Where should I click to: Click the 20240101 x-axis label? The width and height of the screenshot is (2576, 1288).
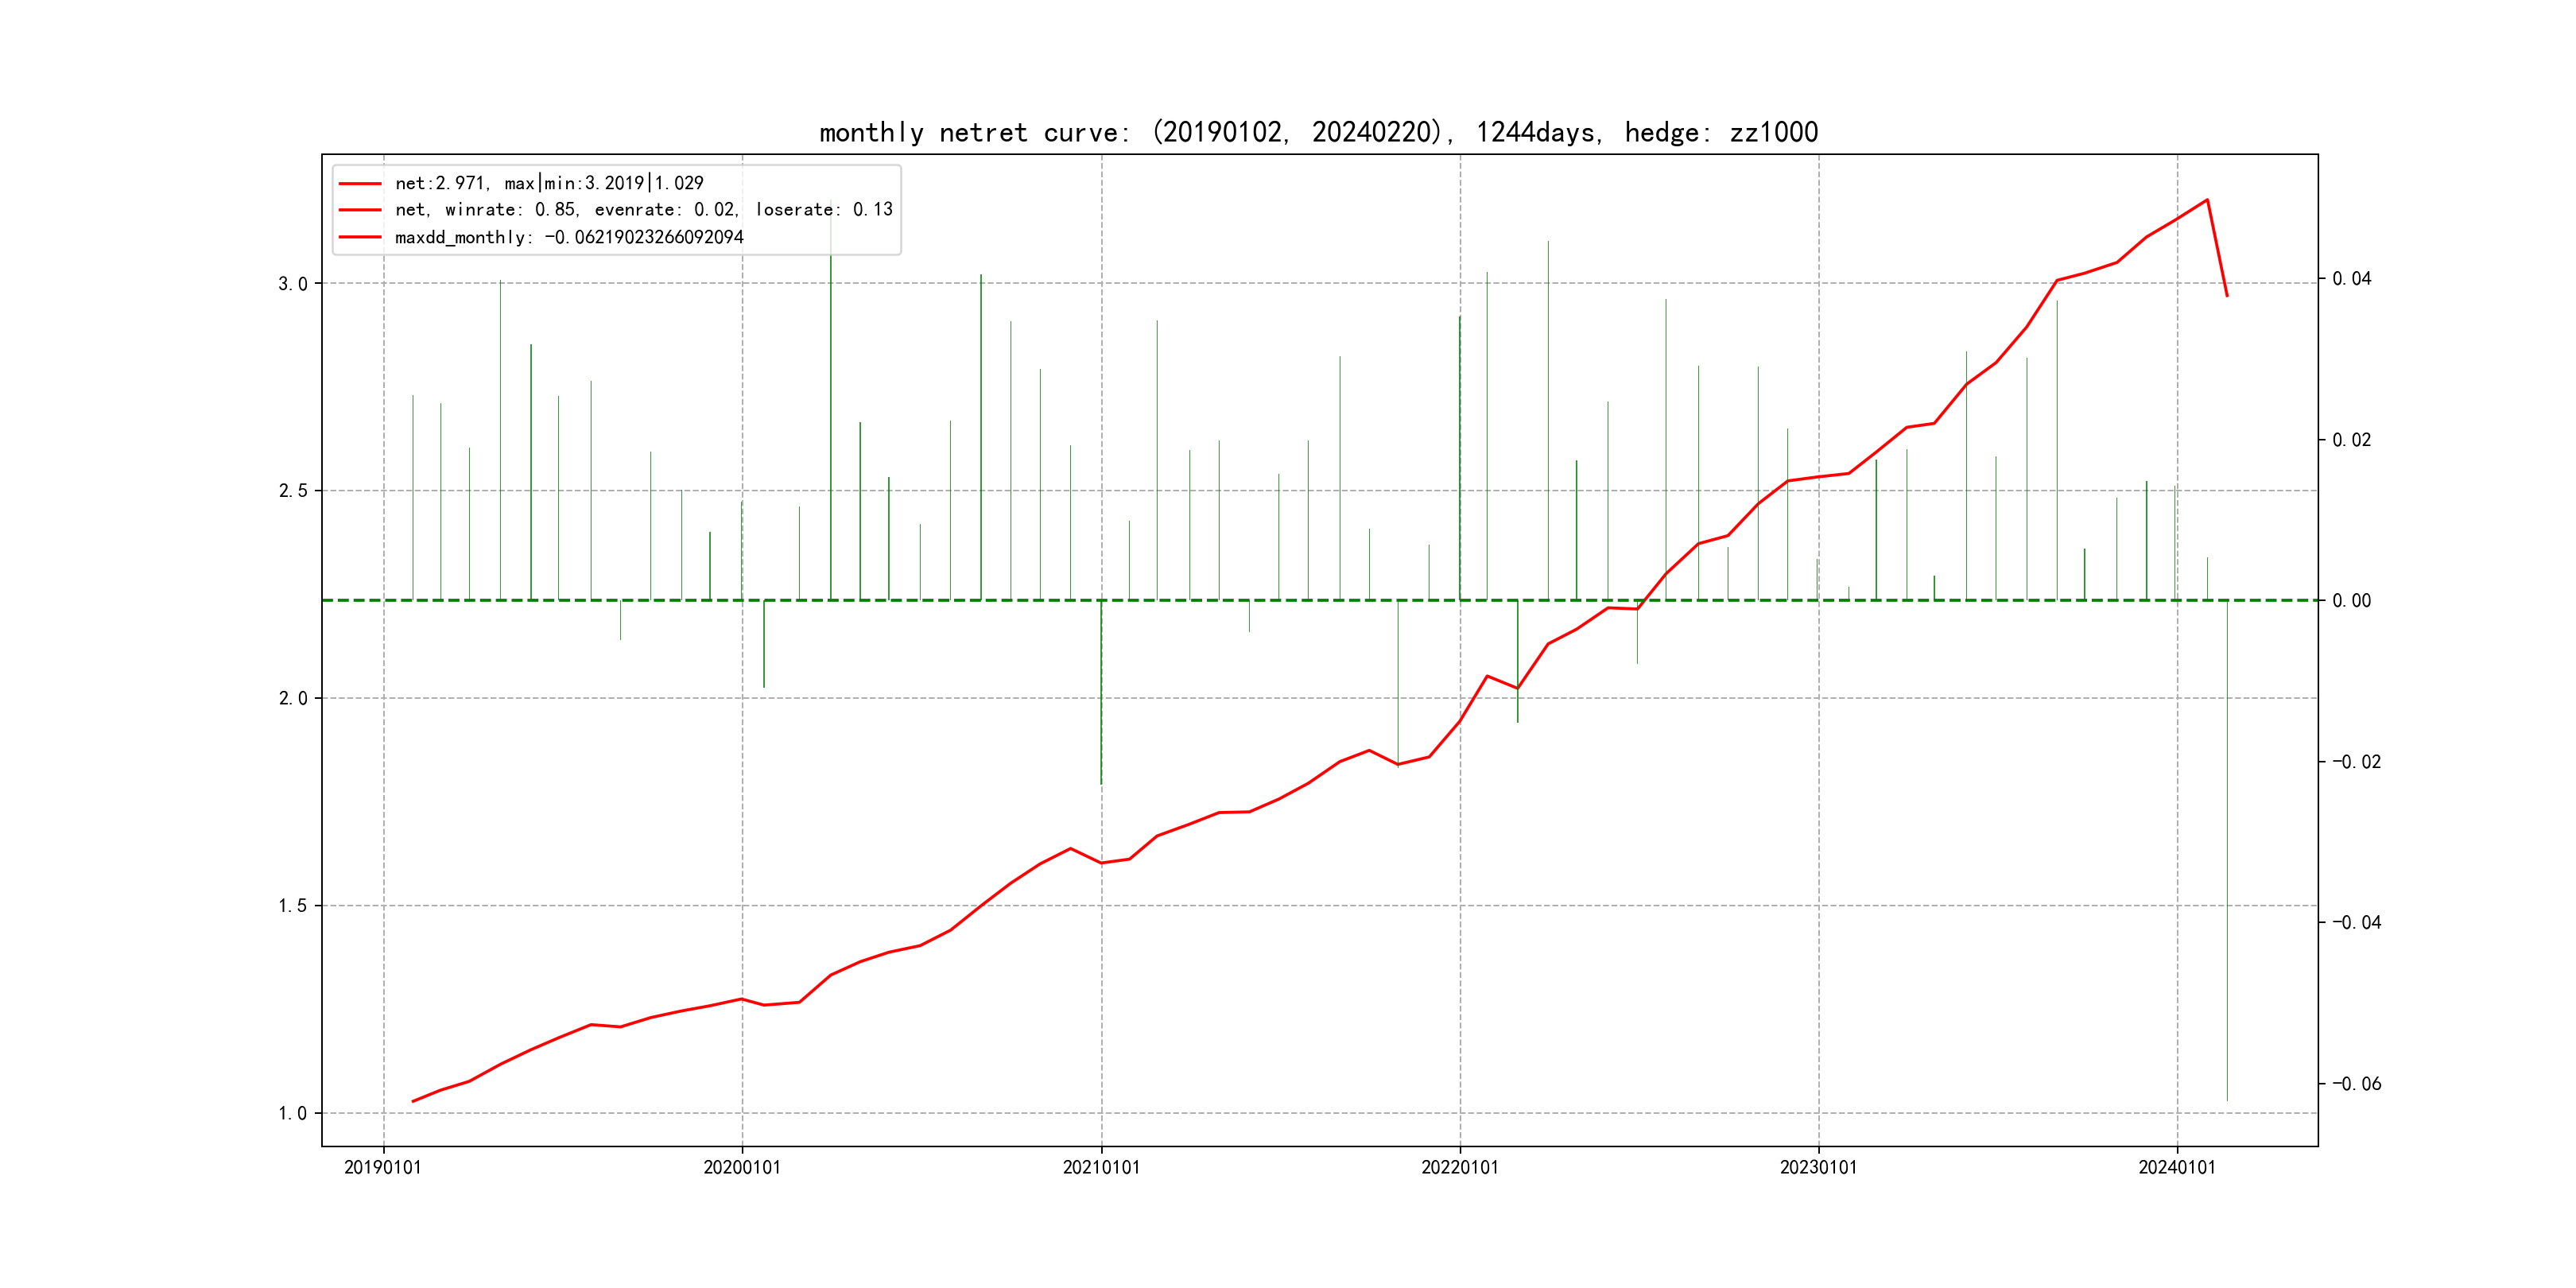pyautogui.click(x=2177, y=1167)
